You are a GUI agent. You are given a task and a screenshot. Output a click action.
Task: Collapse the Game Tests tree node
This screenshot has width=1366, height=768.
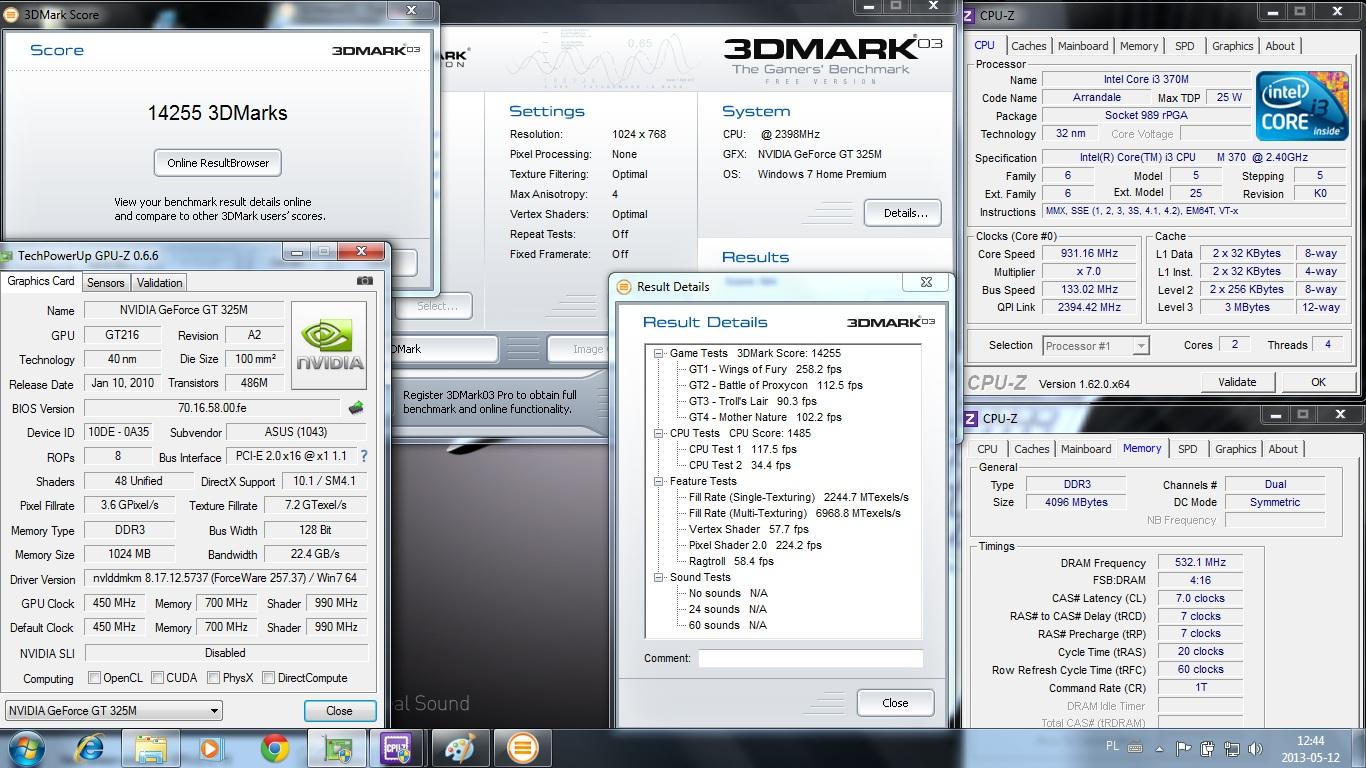point(659,353)
